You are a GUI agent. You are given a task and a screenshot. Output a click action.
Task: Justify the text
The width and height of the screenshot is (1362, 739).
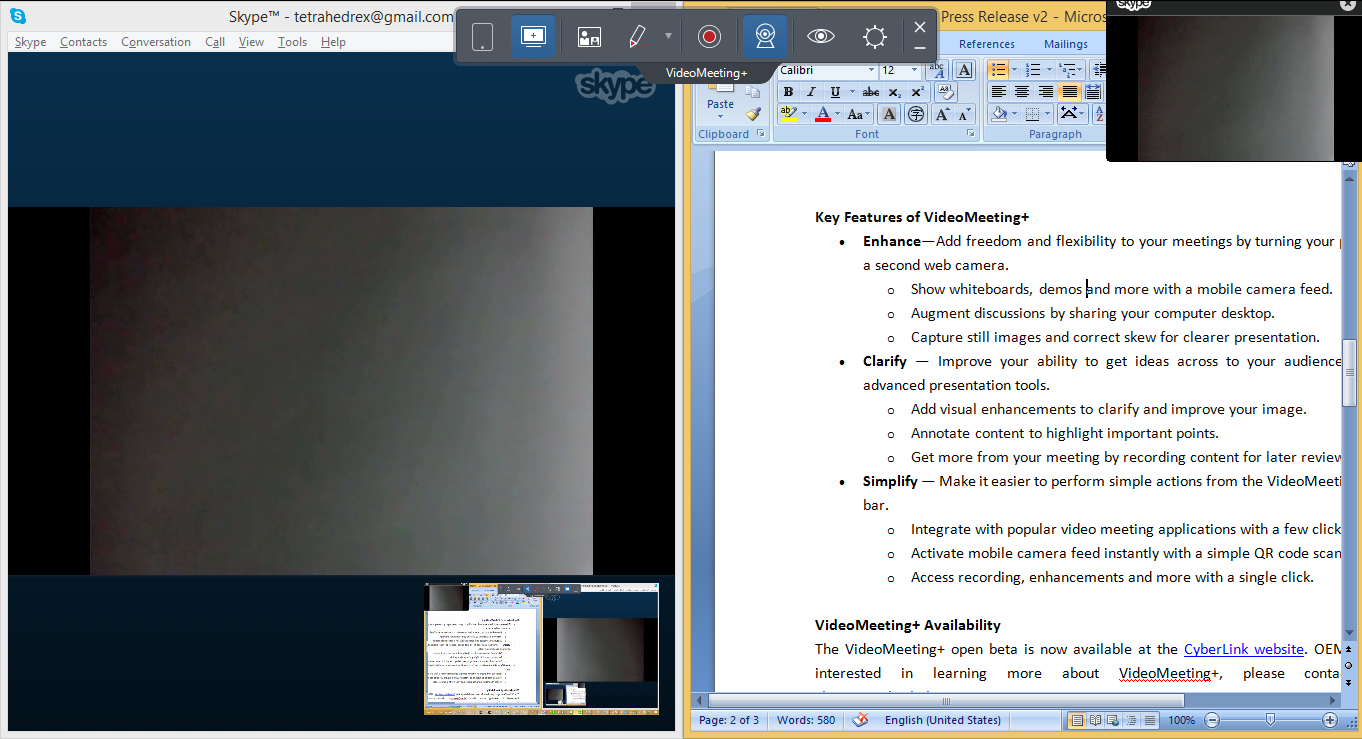tap(1069, 92)
